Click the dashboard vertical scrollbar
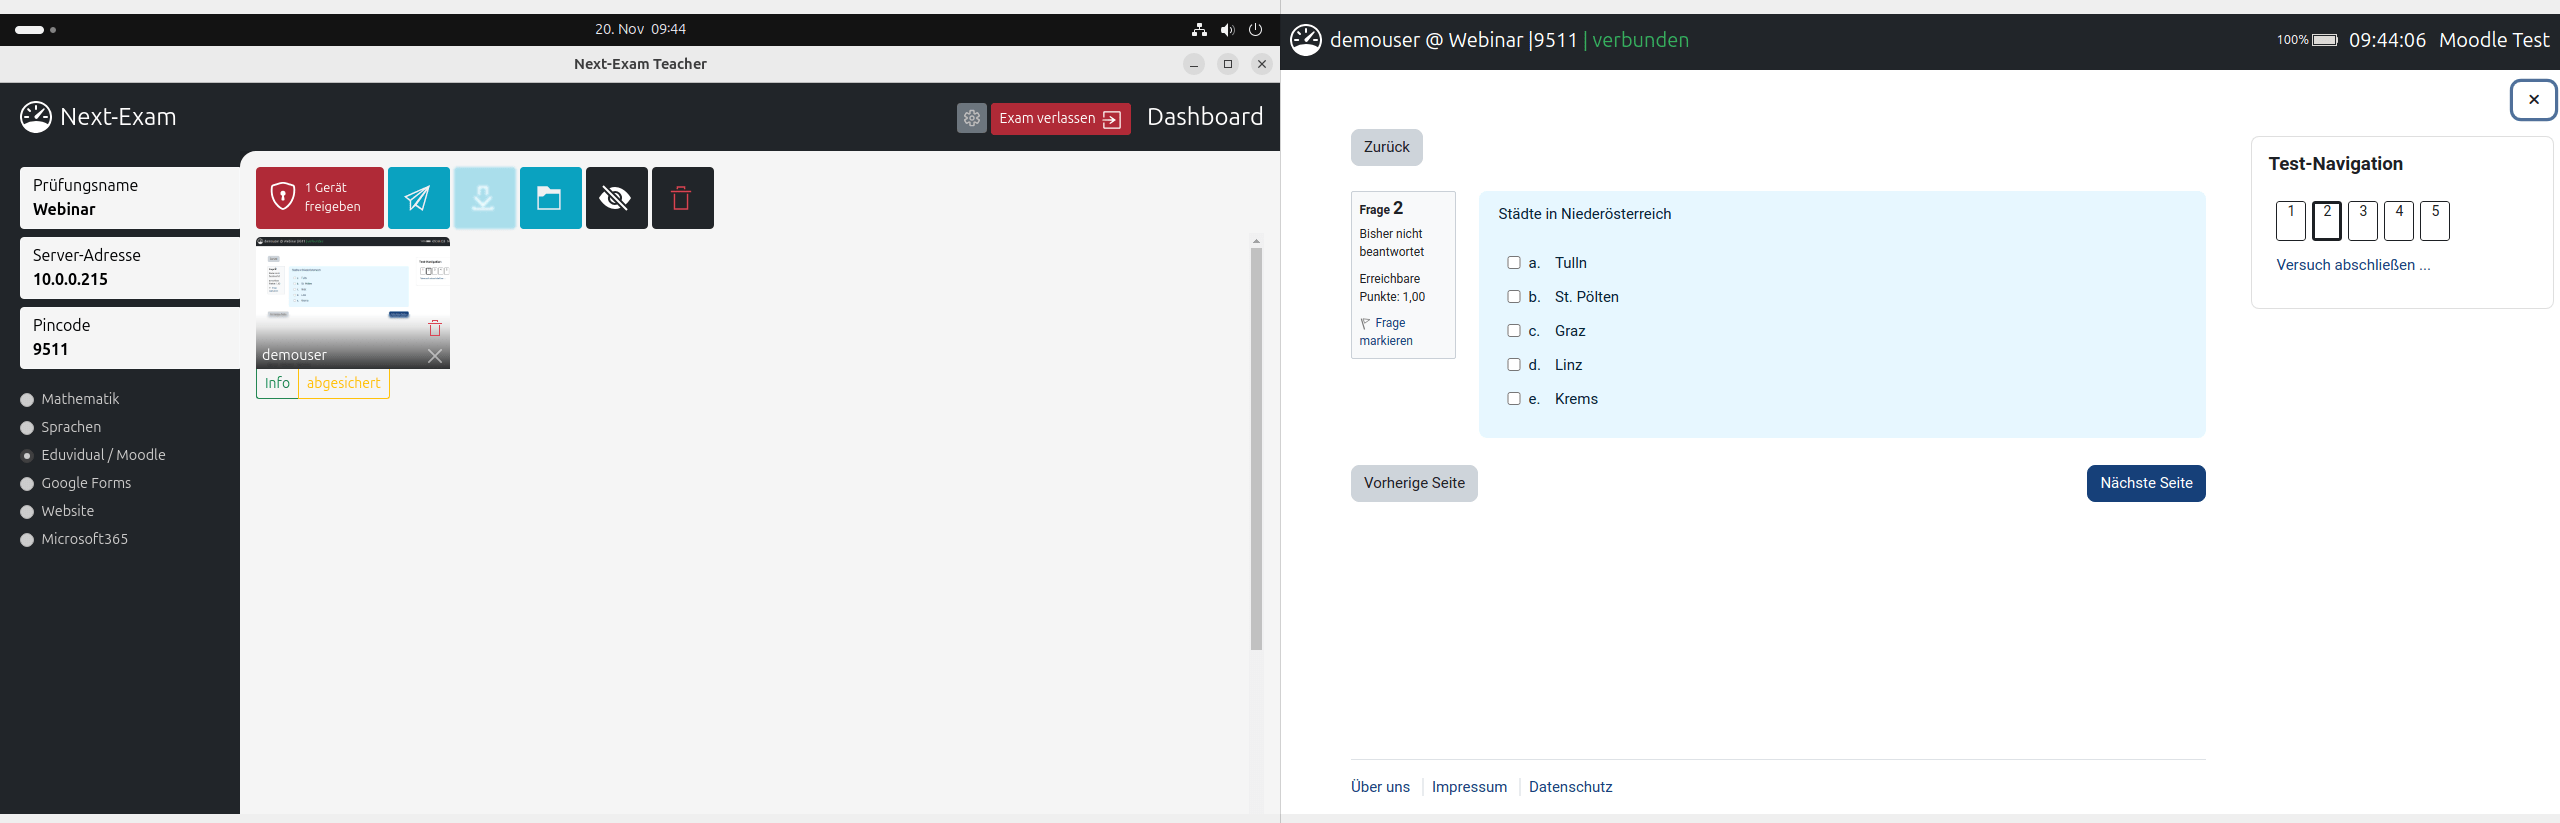2560x823 pixels. click(x=1256, y=448)
